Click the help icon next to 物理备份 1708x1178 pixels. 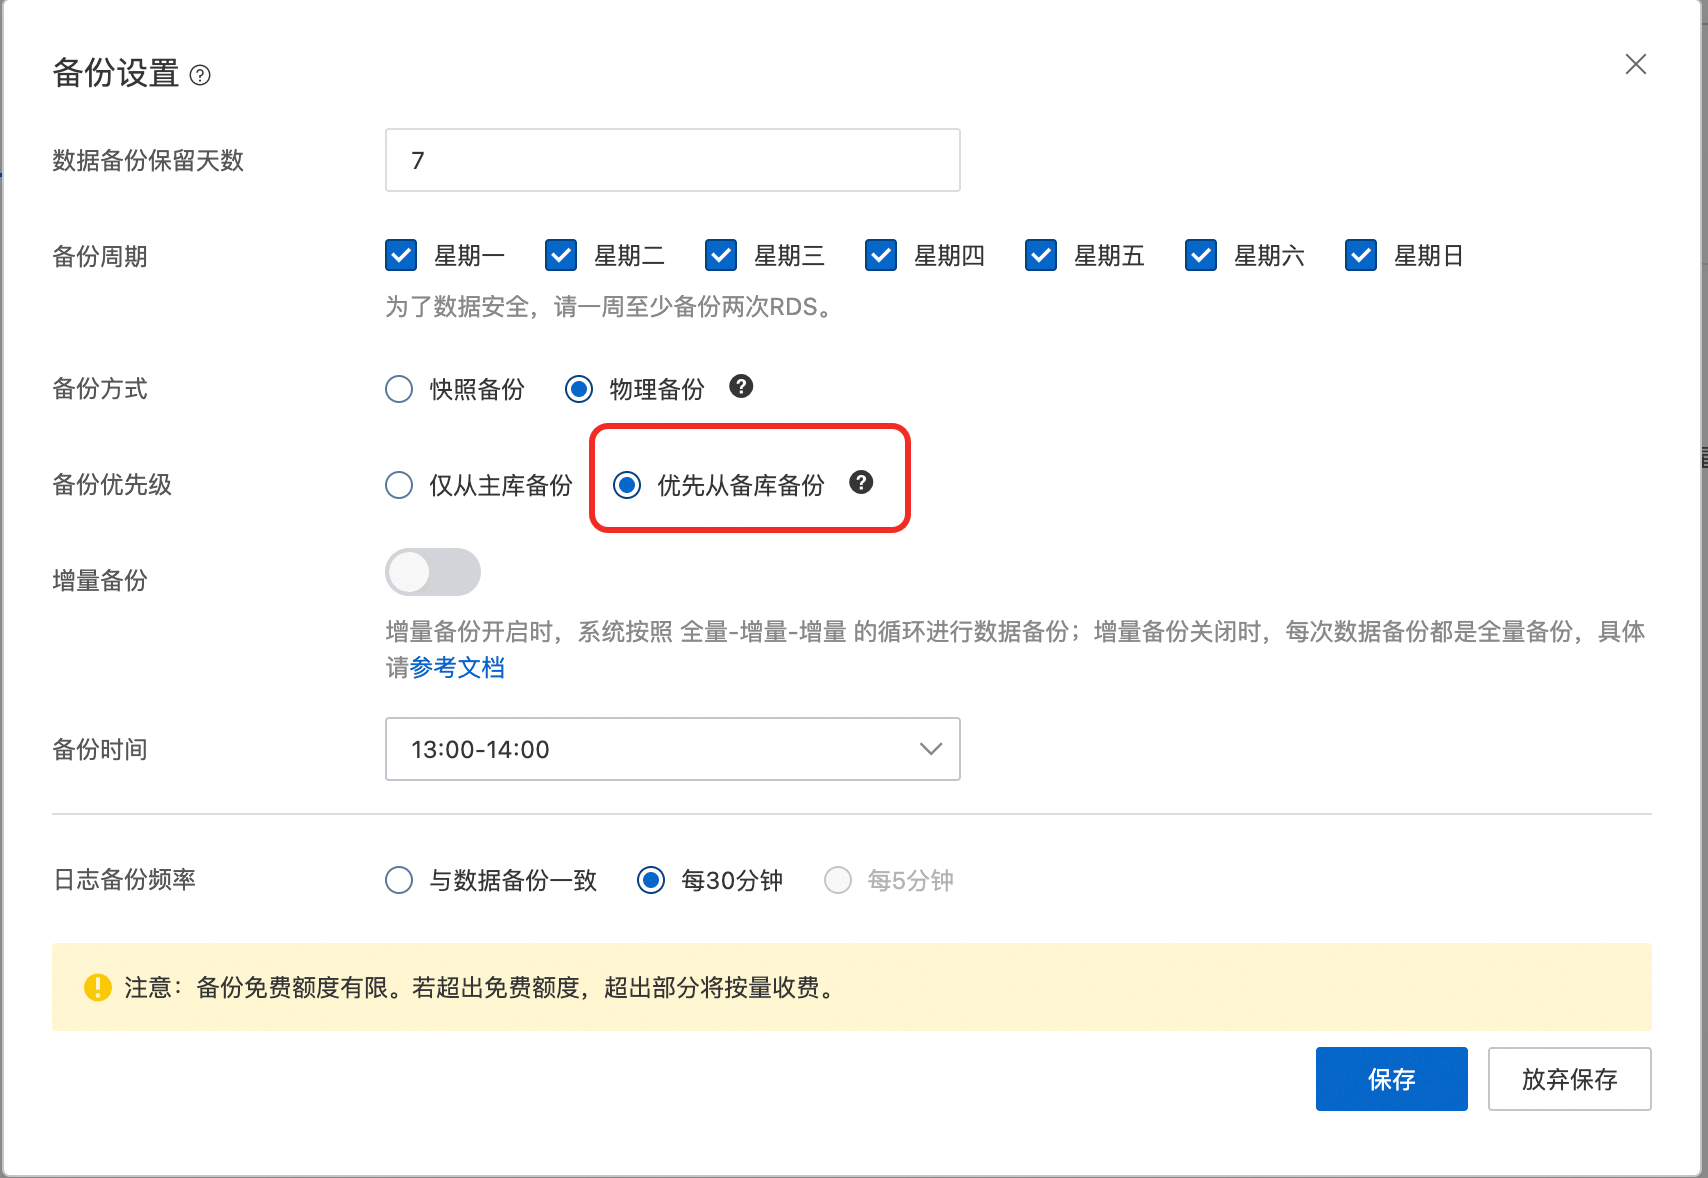point(741,387)
